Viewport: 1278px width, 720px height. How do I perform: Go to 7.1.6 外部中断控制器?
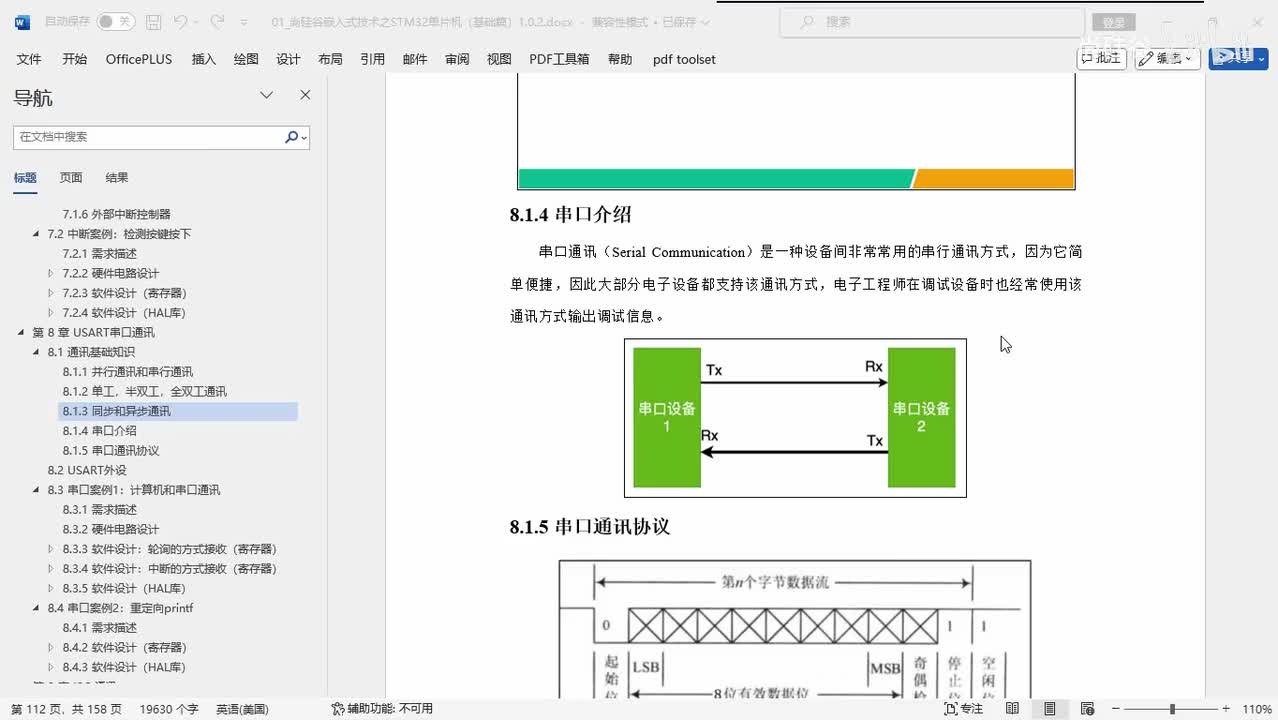(x=116, y=214)
